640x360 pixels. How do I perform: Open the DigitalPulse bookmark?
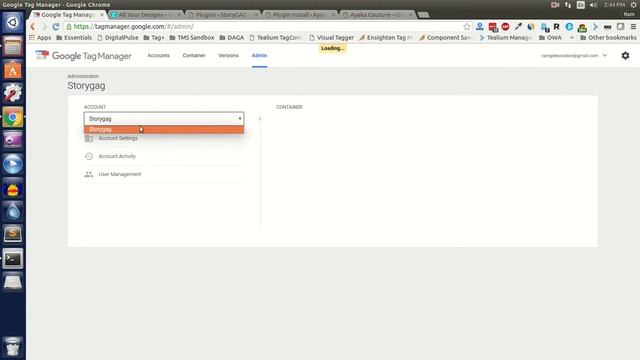pyautogui.click(x=118, y=38)
